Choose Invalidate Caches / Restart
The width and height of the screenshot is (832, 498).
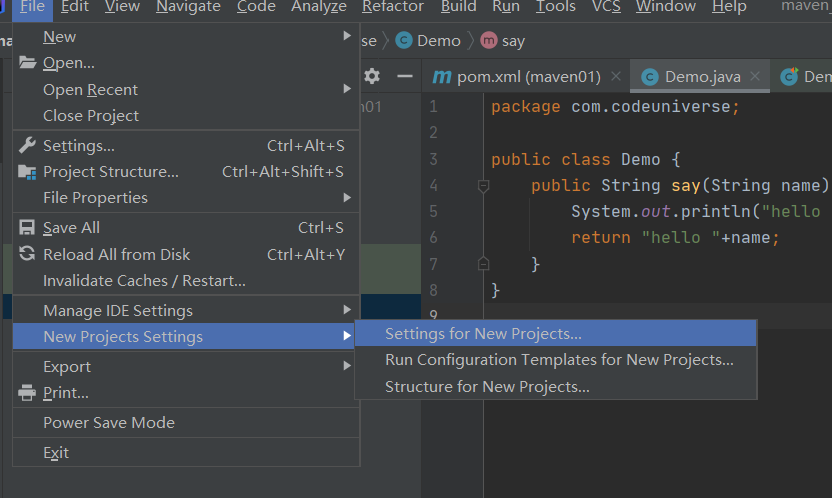(144, 281)
